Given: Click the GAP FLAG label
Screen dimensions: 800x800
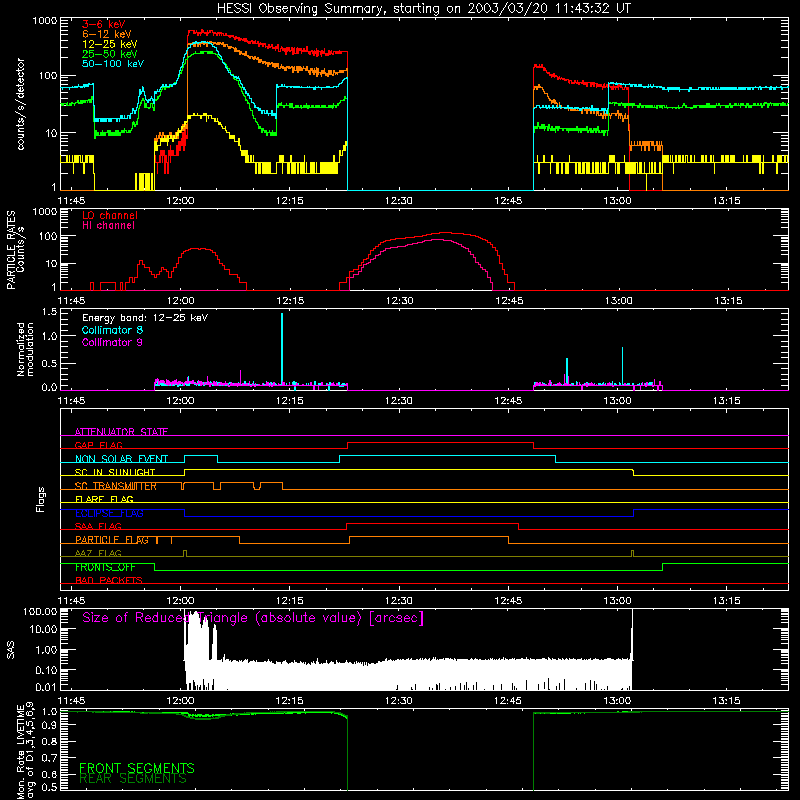Looking at the screenshot, I should pos(98,445).
